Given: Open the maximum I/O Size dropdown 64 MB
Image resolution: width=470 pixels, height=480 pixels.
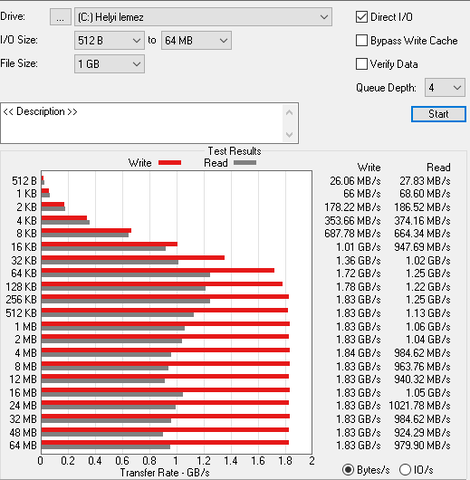Looking at the screenshot, I should click(x=196, y=41).
